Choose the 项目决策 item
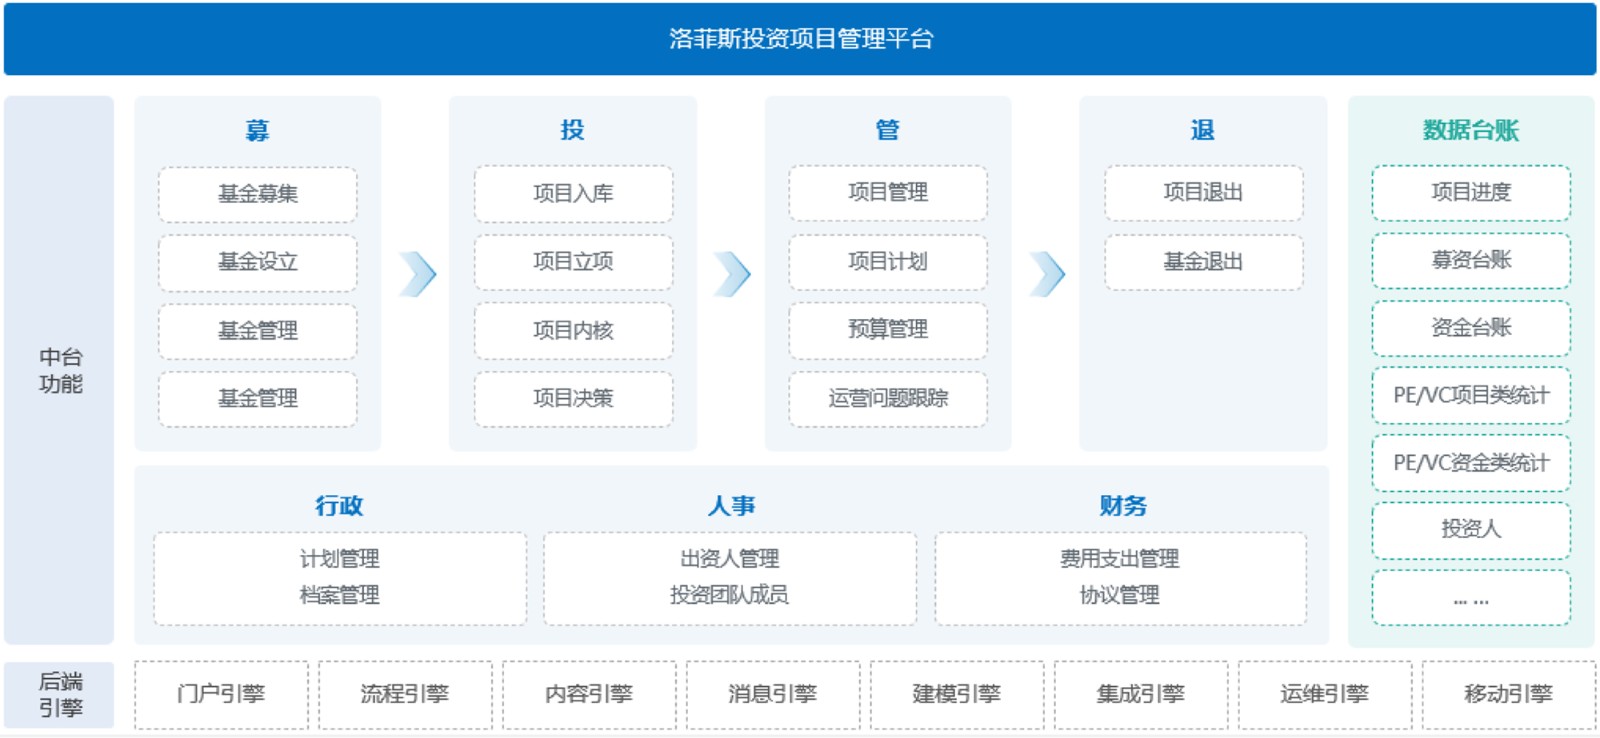The height and width of the screenshot is (738, 1600). (x=573, y=399)
